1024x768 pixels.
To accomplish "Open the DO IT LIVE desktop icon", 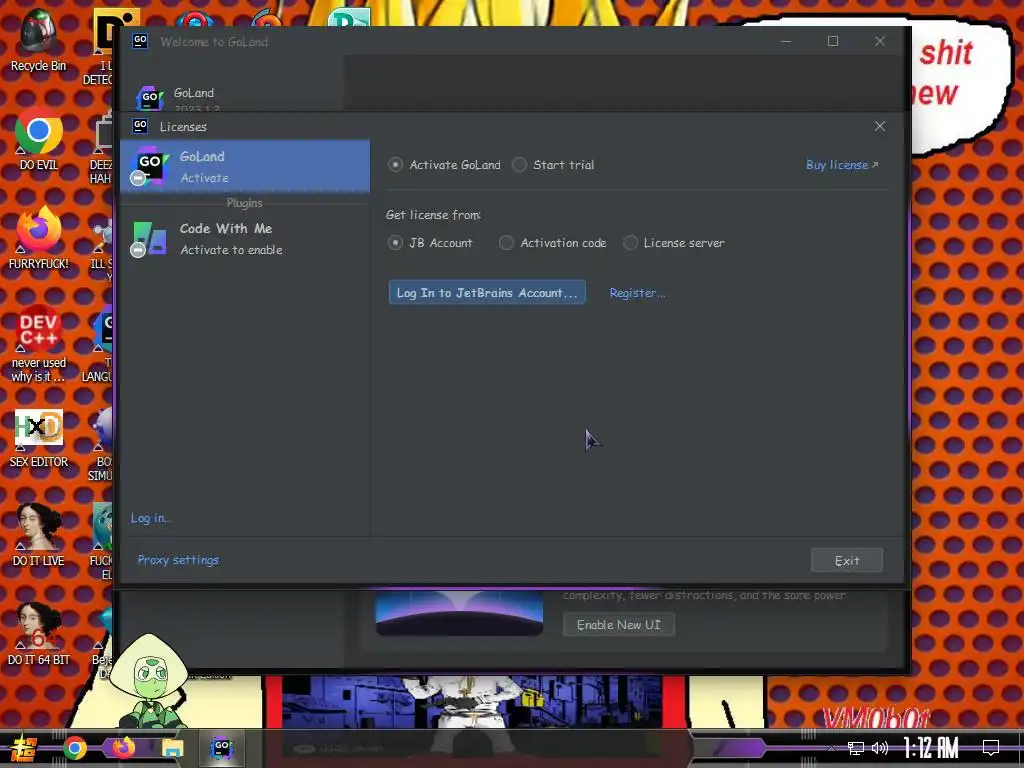I will pyautogui.click(x=39, y=536).
